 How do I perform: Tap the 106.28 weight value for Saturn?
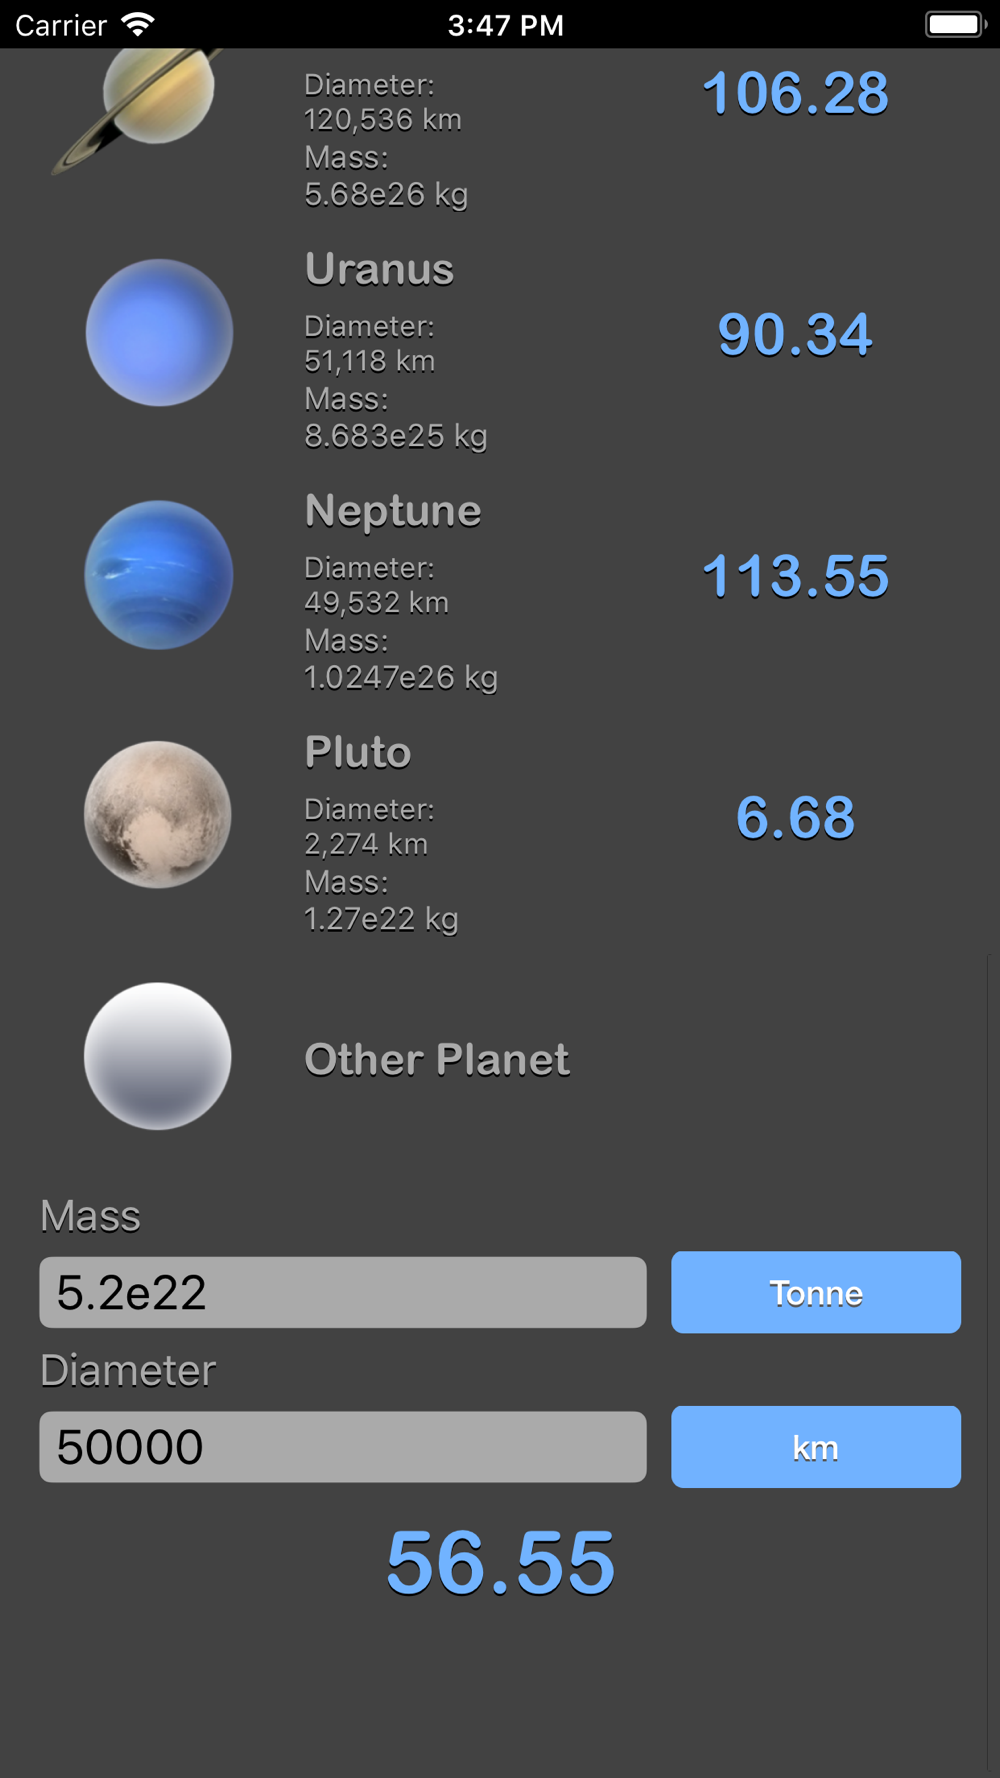click(x=795, y=93)
